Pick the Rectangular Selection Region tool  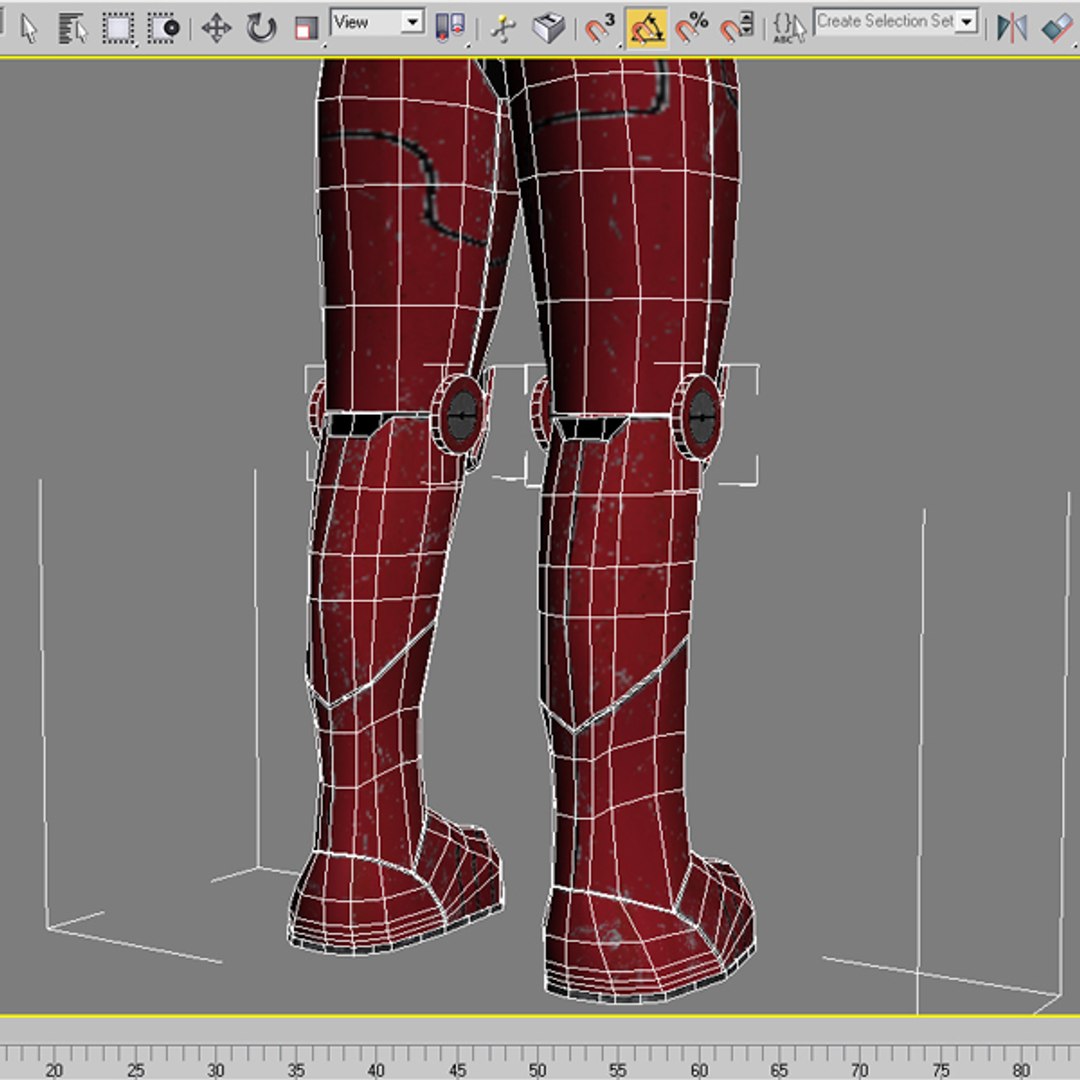point(118,29)
